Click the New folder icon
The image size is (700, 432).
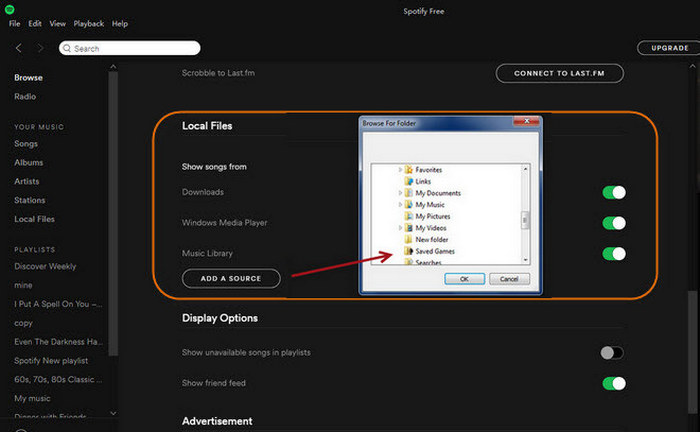click(x=408, y=239)
